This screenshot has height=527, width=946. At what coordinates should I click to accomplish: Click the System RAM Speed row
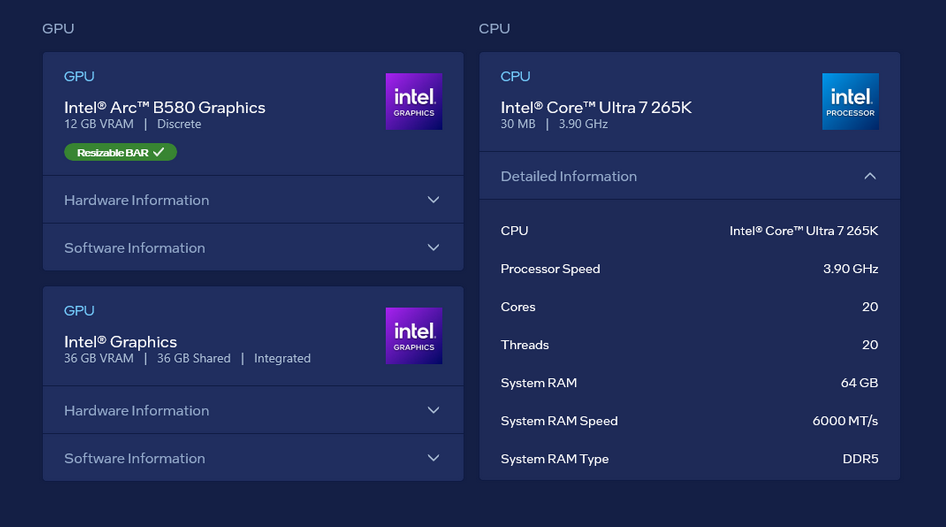689,421
